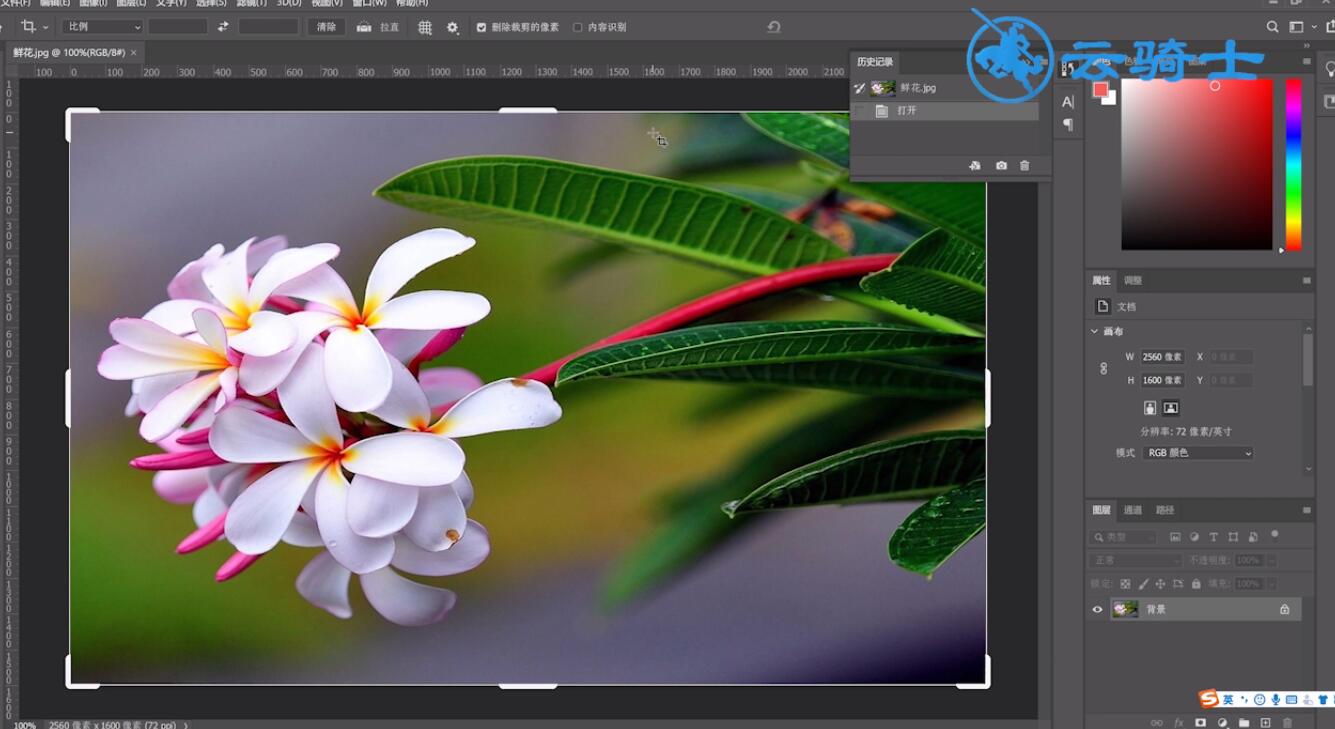
Task: Add layer mask icon at Layers bottom
Action: 1201,722
